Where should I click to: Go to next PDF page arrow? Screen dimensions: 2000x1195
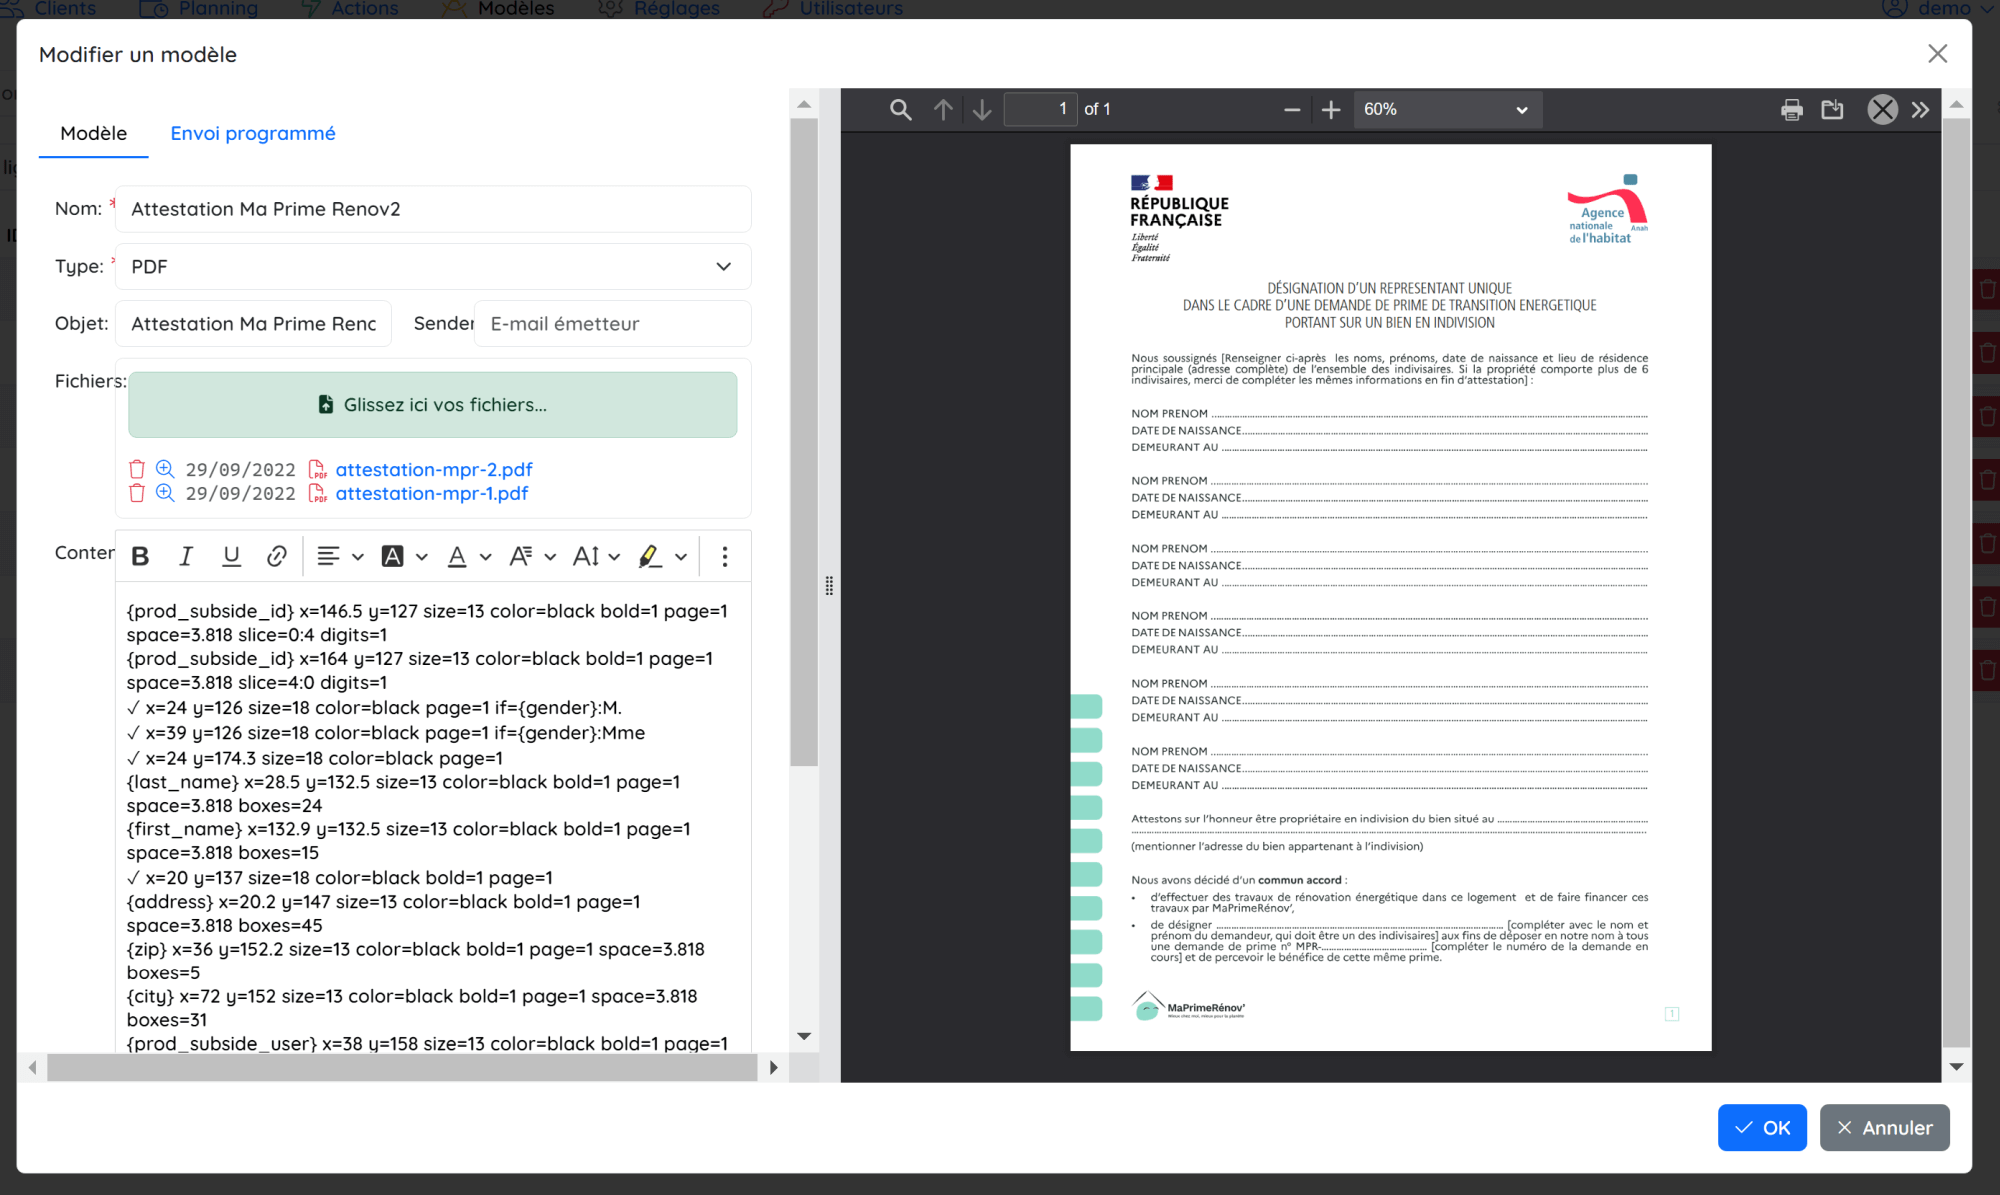(x=982, y=110)
